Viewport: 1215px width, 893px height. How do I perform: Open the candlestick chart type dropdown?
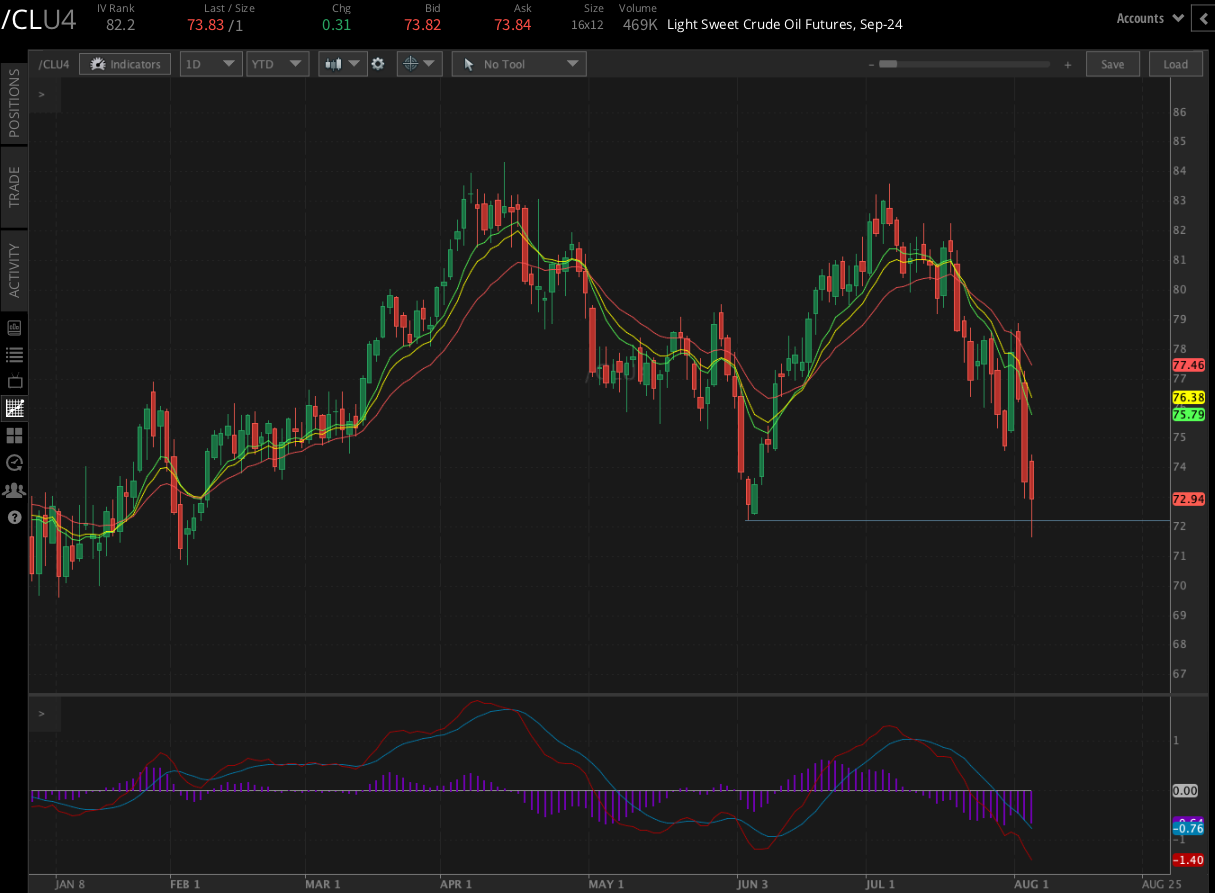342,64
